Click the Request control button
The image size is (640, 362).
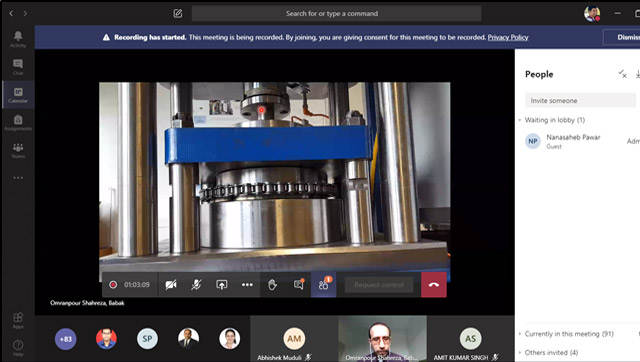(379, 284)
